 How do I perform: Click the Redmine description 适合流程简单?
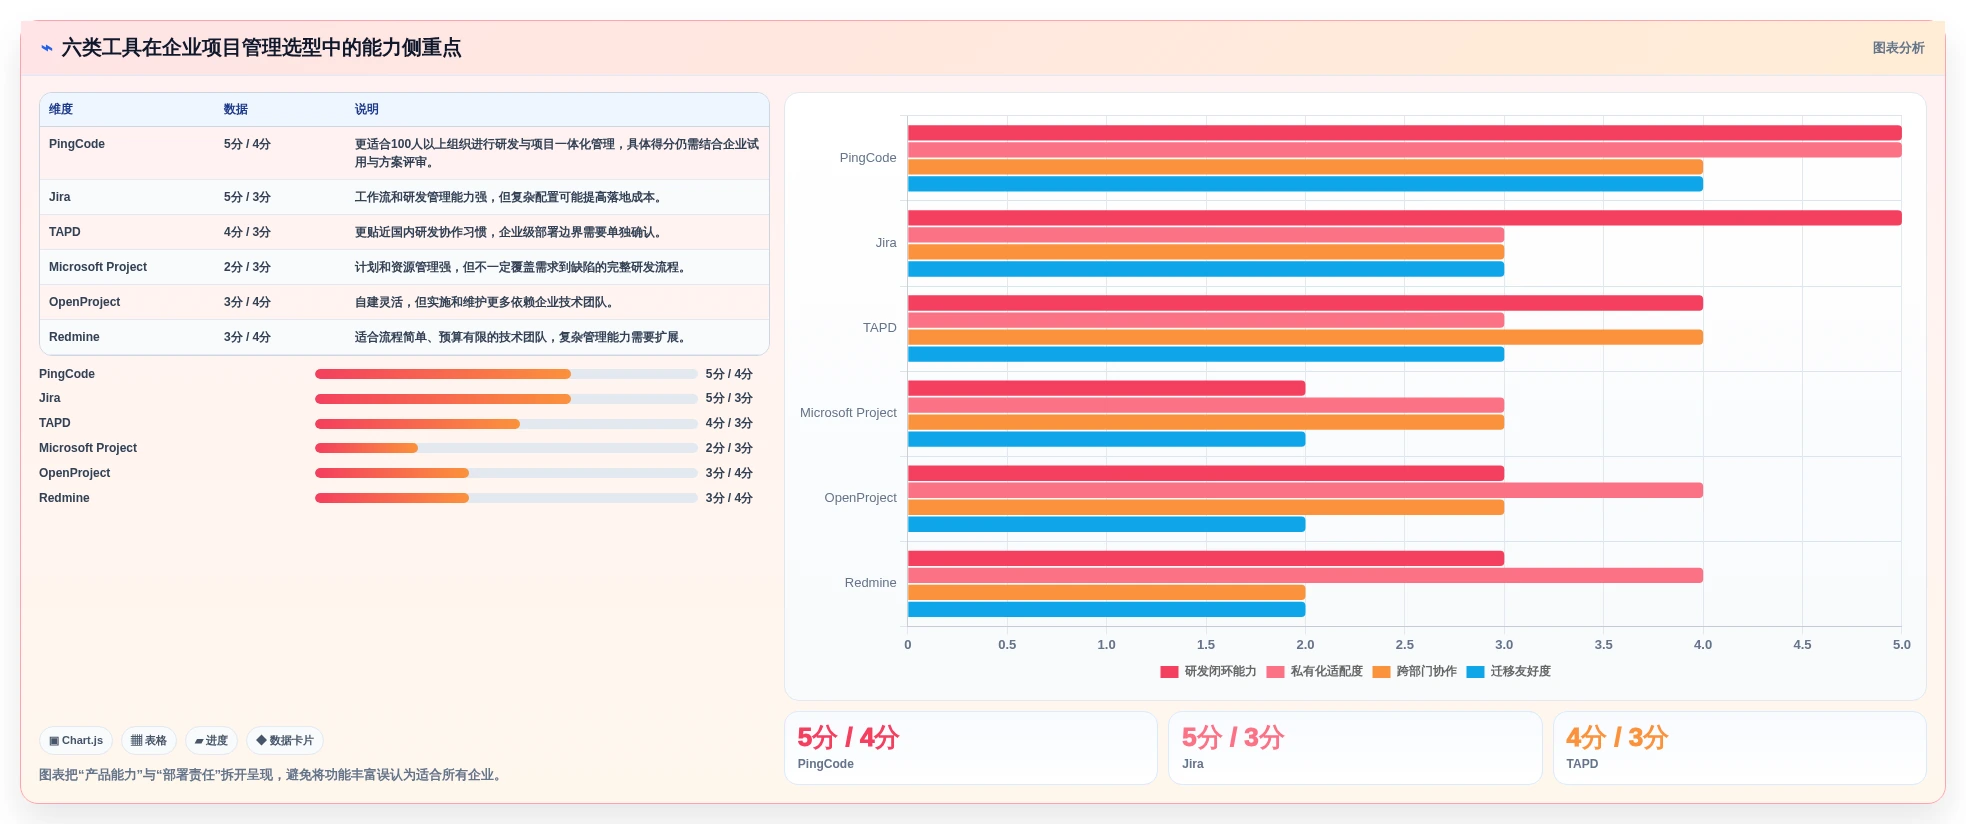(x=522, y=337)
